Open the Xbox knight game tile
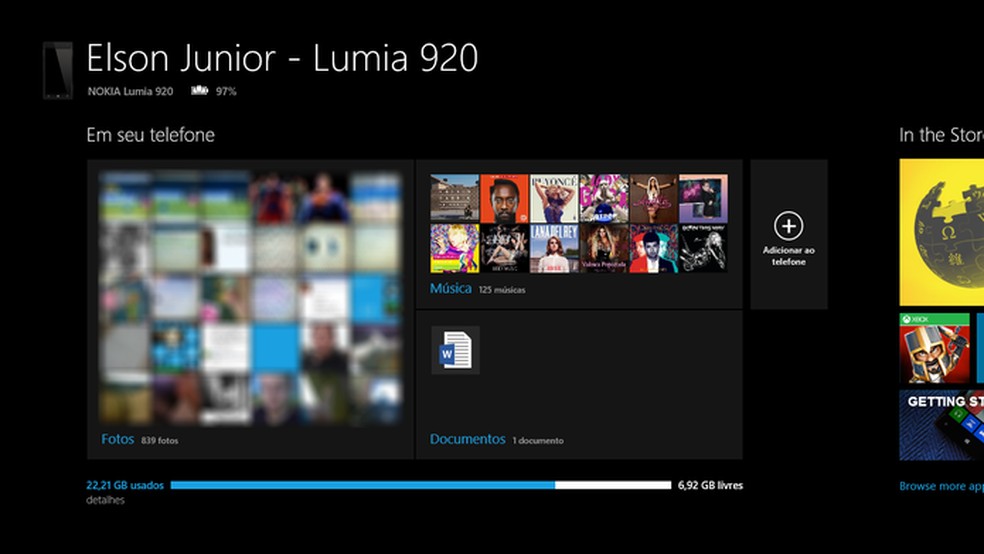Viewport: 984px width, 554px height. 934,348
